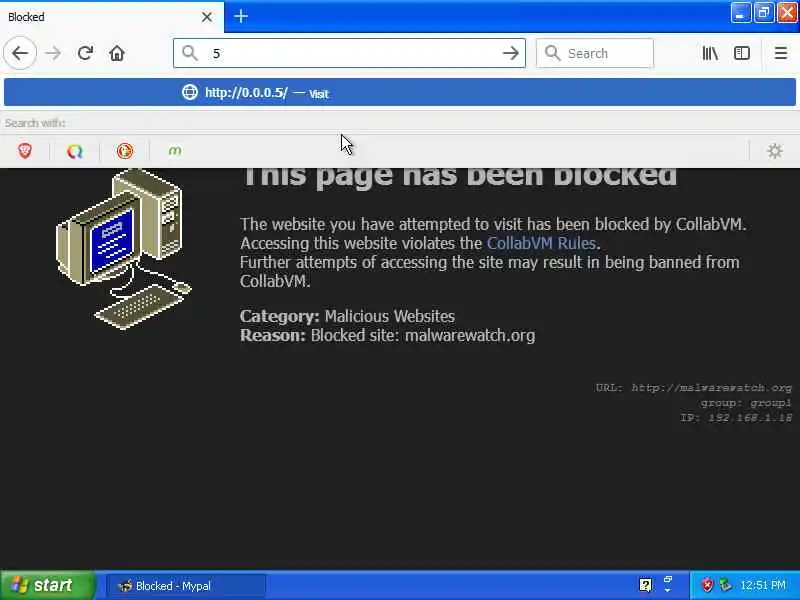Click 'Malicious Websites' category text
The width and height of the screenshot is (800, 600).
pyautogui.click(x=390, y=316)
